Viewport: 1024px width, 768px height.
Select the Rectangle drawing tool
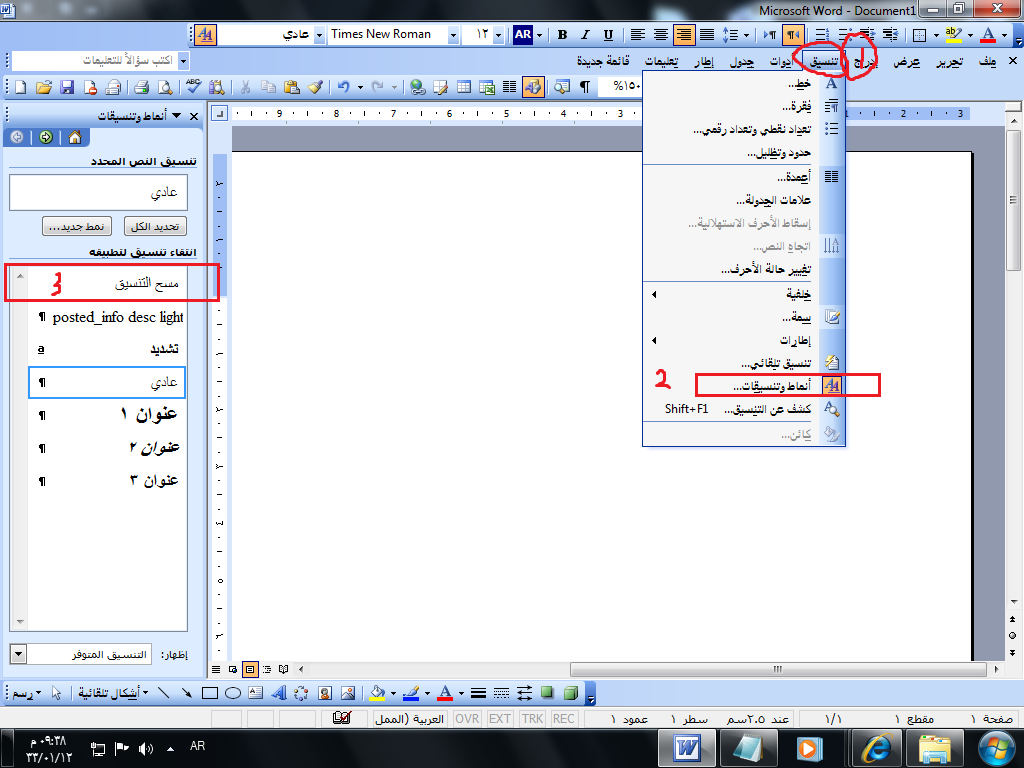210,693
